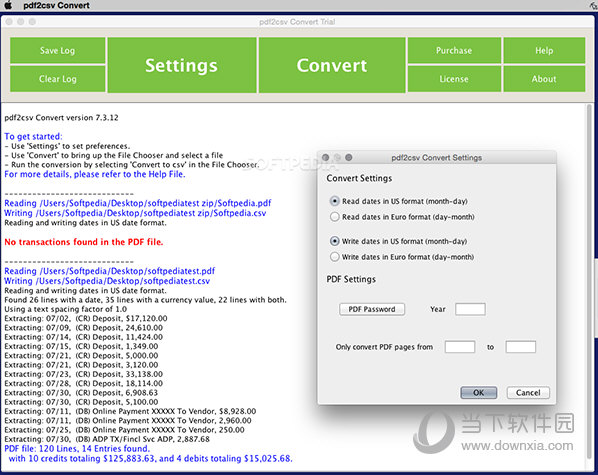The width and height of the screenshot is (598, 475).
Task: Click the 'Extracting: 07/30, (CR) Deposit, 6,908.63' line
Action: (81, 393)
